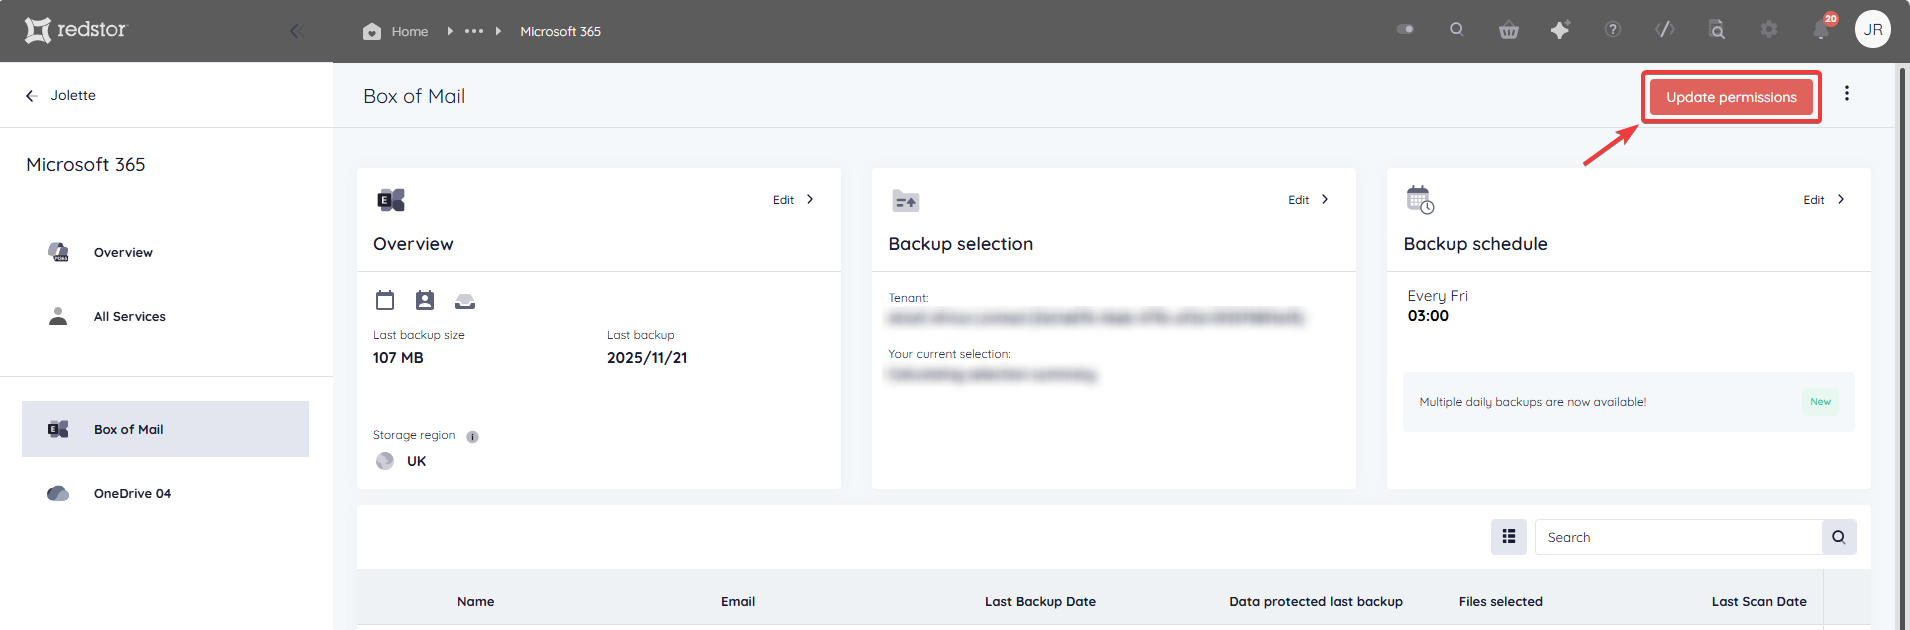Click the mailbox tray icon in Overview card
The image size is (1910, 630).
[465, 301]
